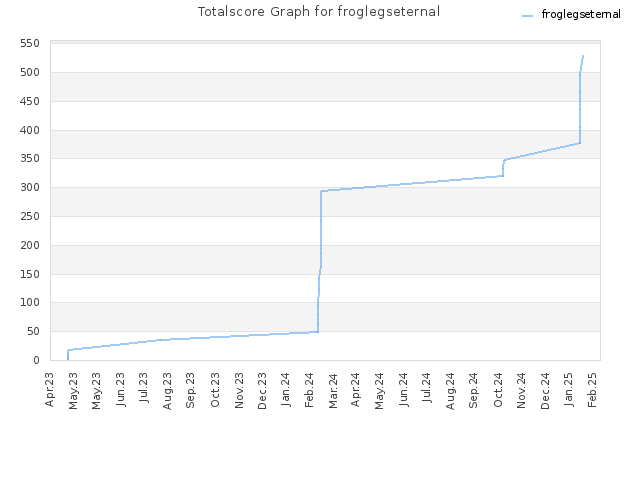This screenshot has height=480, width=640.
Task: Click the Aug.24 x-axis label
Action: click(x=451, y=391)
